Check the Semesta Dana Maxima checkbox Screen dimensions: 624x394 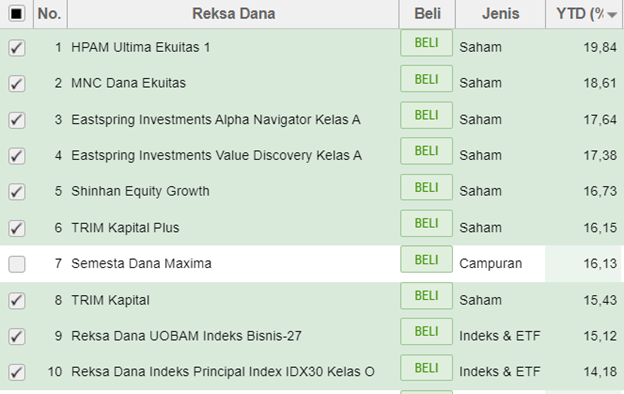pos(17,264)
